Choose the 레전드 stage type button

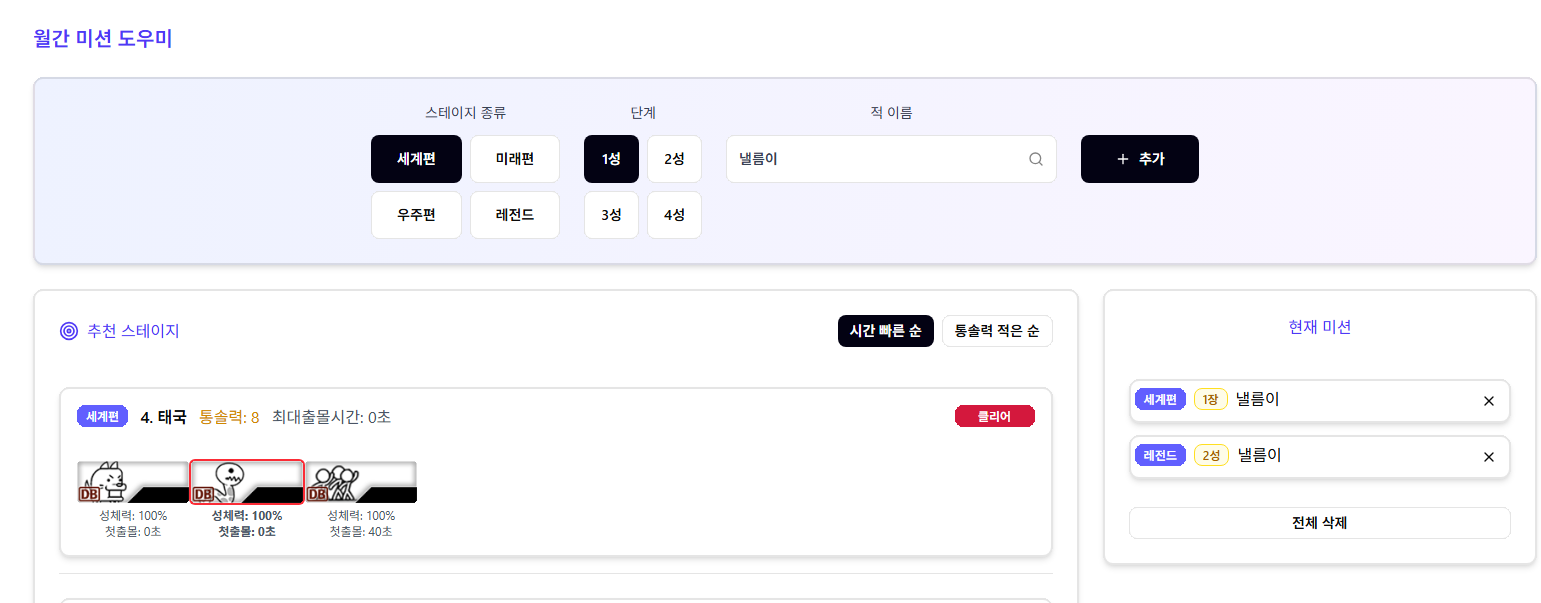click(x=514, y=215)
